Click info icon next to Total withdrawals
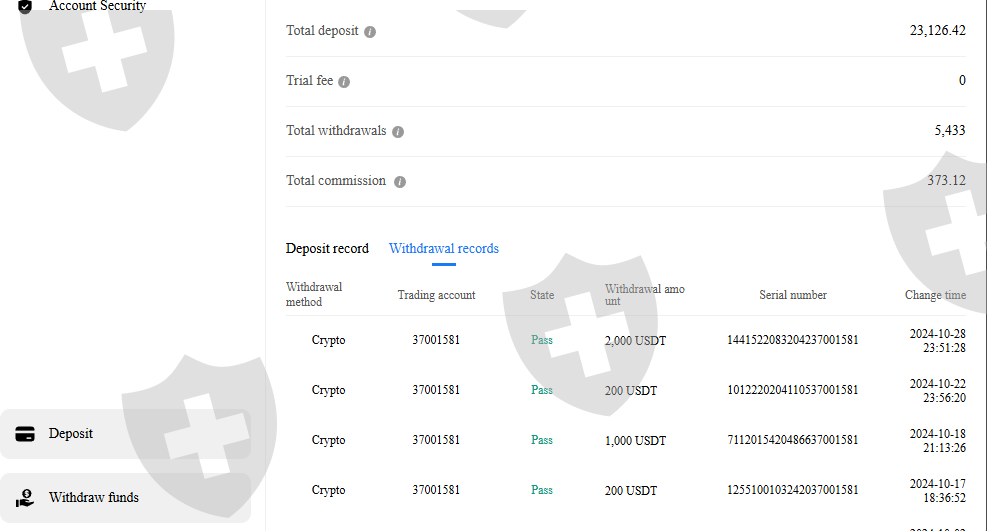The width and height of the screenshot is (987, 531). click(x=398, y=132)
